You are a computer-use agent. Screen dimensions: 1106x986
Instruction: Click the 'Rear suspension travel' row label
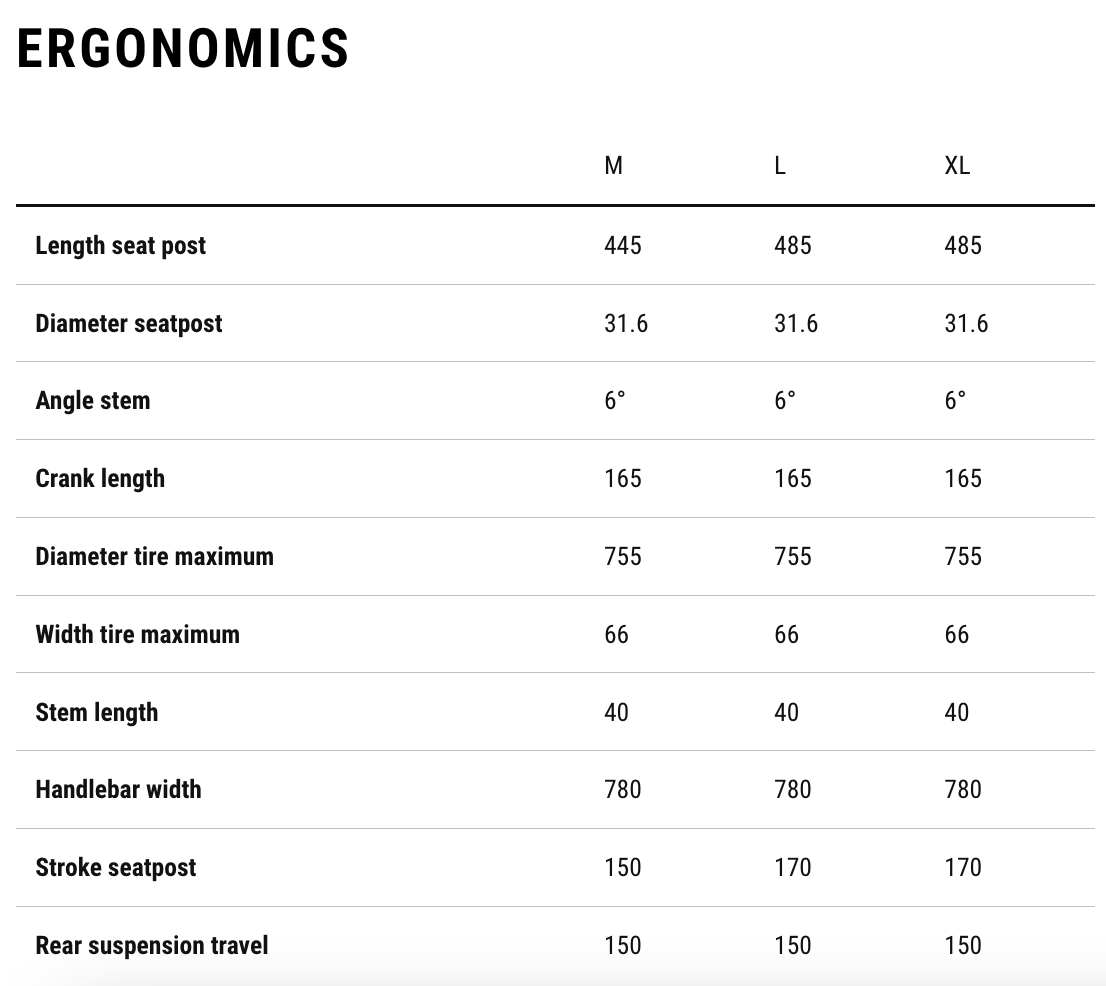pyautogui.click(x=152, y=946)
